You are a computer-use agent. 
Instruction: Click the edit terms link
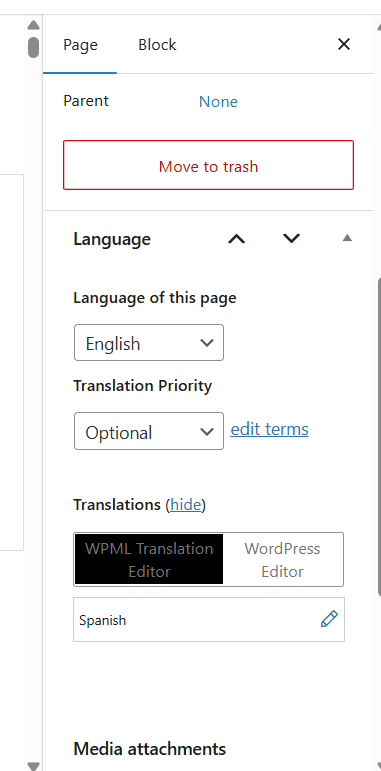point(269,429)
